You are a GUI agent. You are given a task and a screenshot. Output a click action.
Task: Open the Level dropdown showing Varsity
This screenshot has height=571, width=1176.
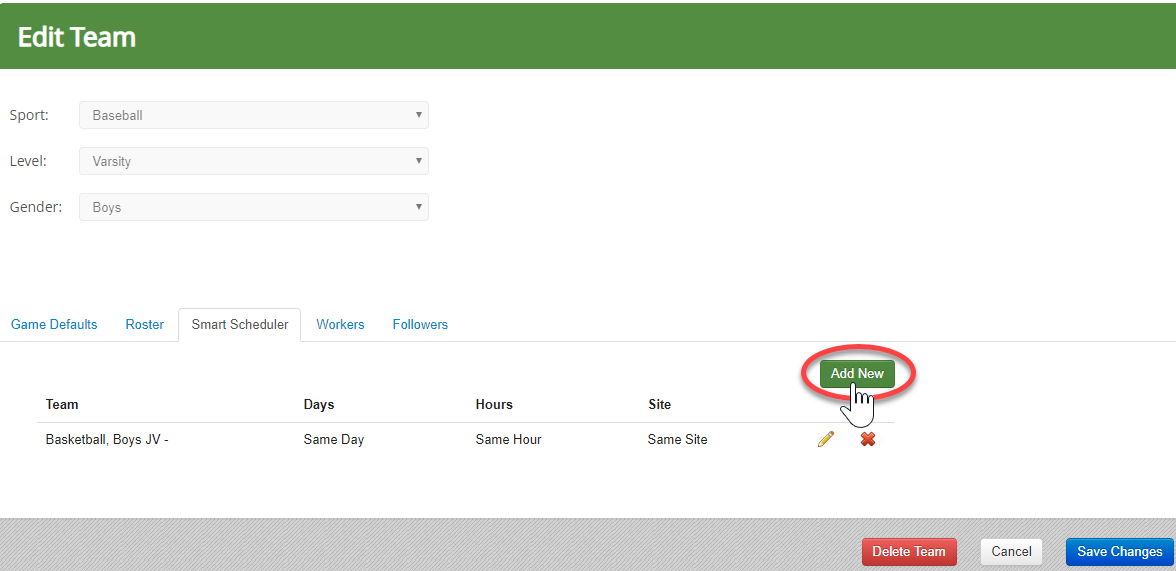254,161
